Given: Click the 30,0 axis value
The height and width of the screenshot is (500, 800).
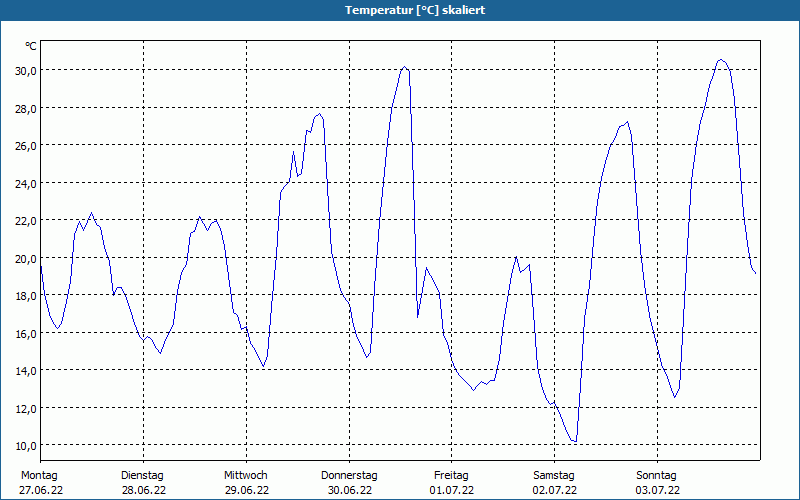Looking at the screenshot, I should click(26, 70).
